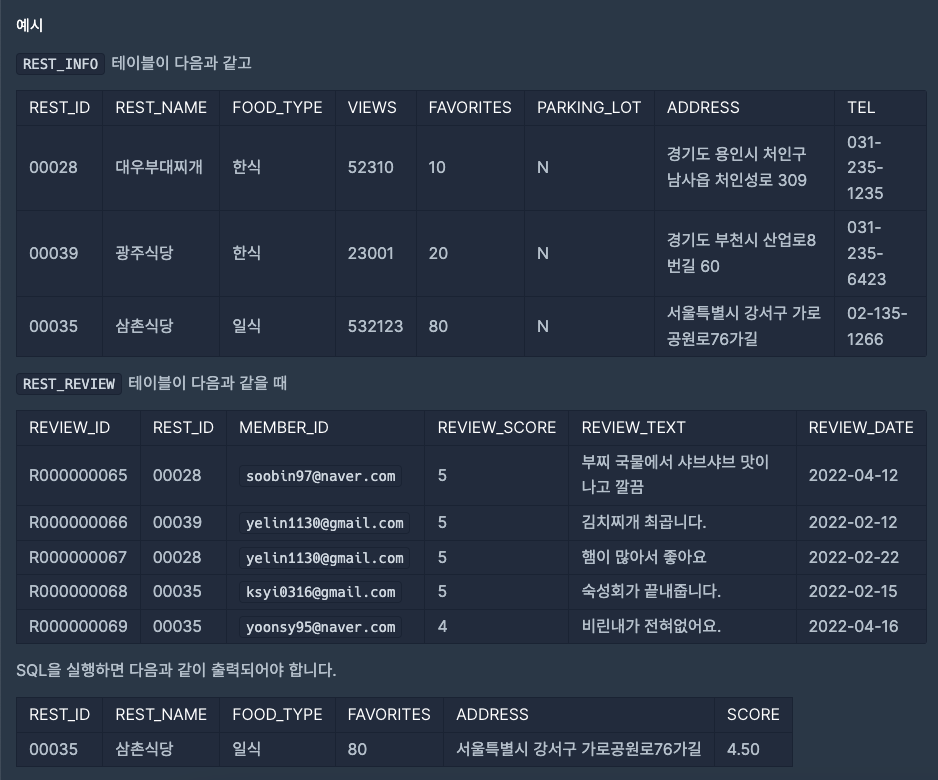
Task: Click the REST_INFO code label
Action: coord(60,64)
